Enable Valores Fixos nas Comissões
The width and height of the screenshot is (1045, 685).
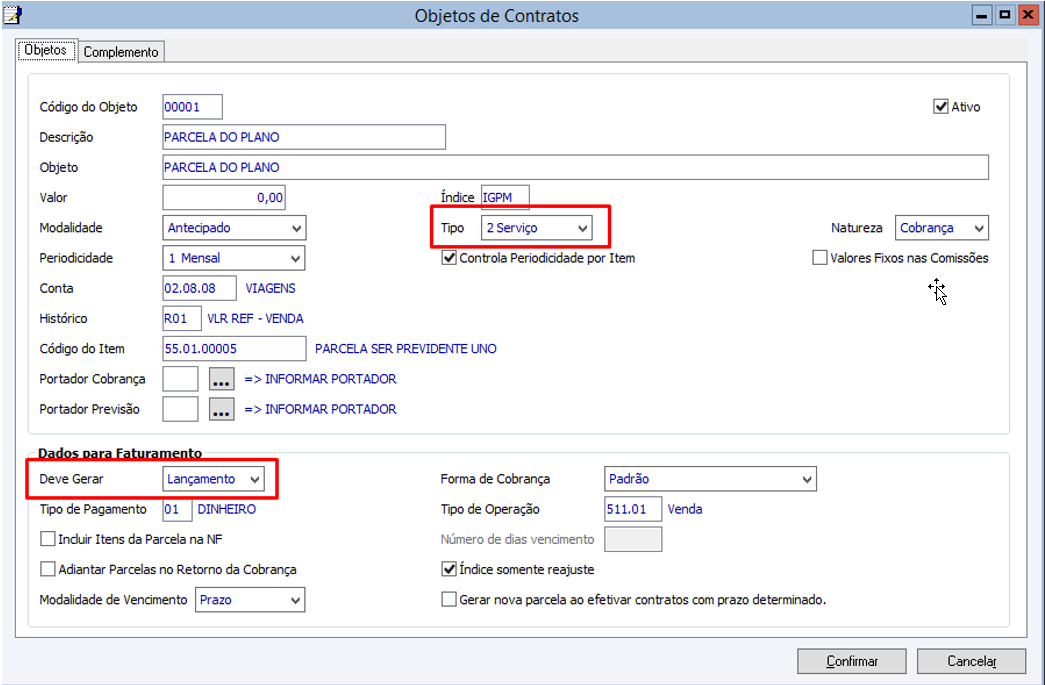pos(820,258)
